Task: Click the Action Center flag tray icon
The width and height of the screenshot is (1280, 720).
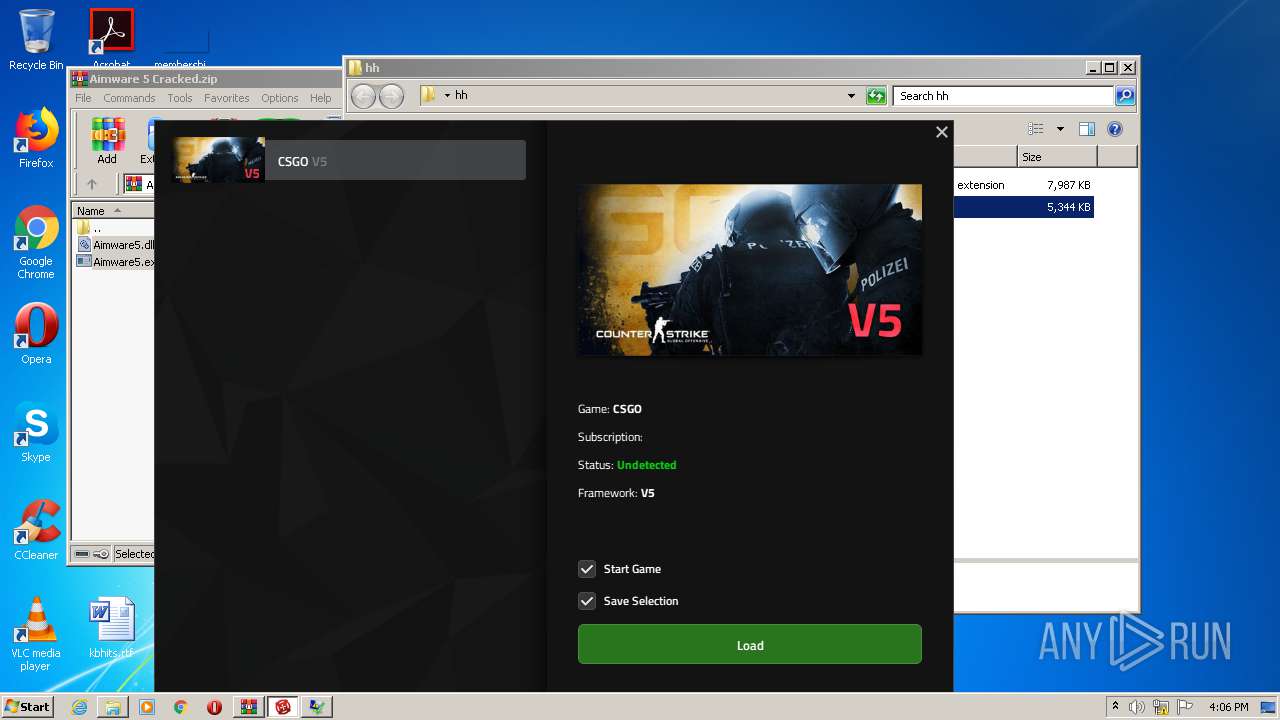Action: pos(1184,707)
